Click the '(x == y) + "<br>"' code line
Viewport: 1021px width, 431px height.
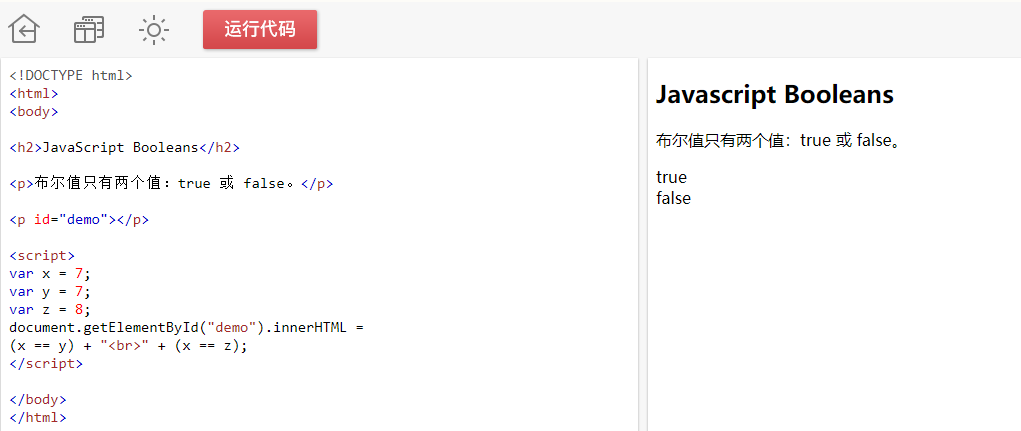point(129,346)
